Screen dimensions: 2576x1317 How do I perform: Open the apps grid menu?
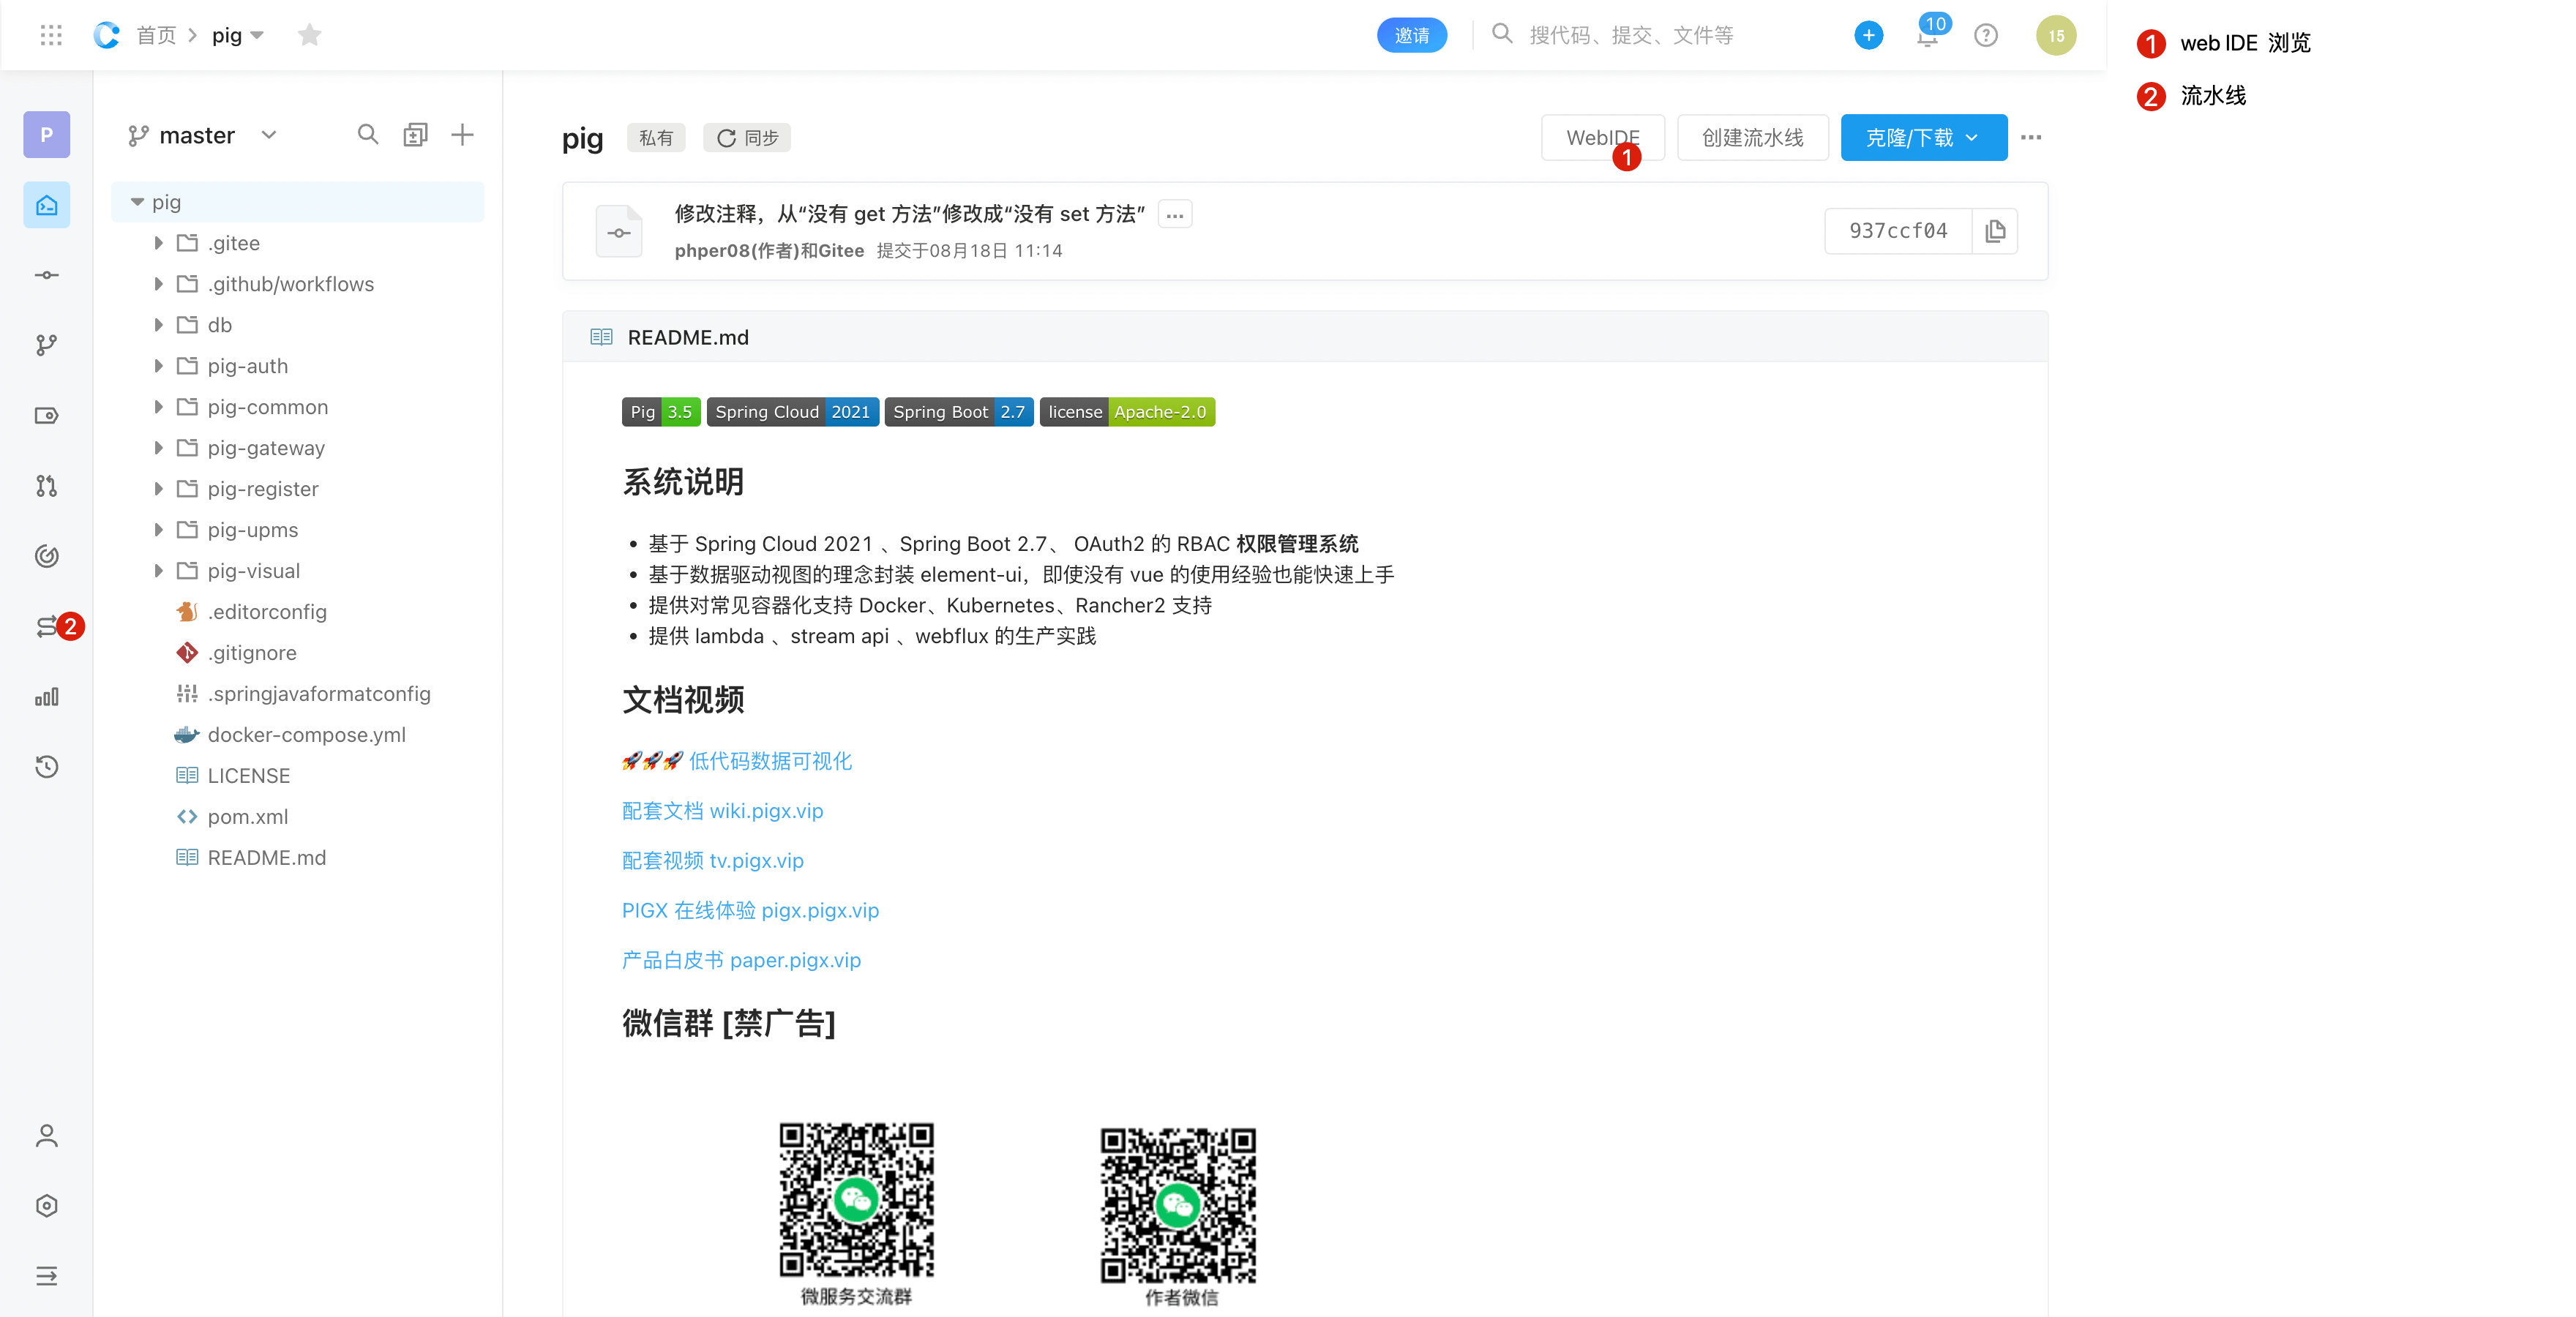click(51, 35)
